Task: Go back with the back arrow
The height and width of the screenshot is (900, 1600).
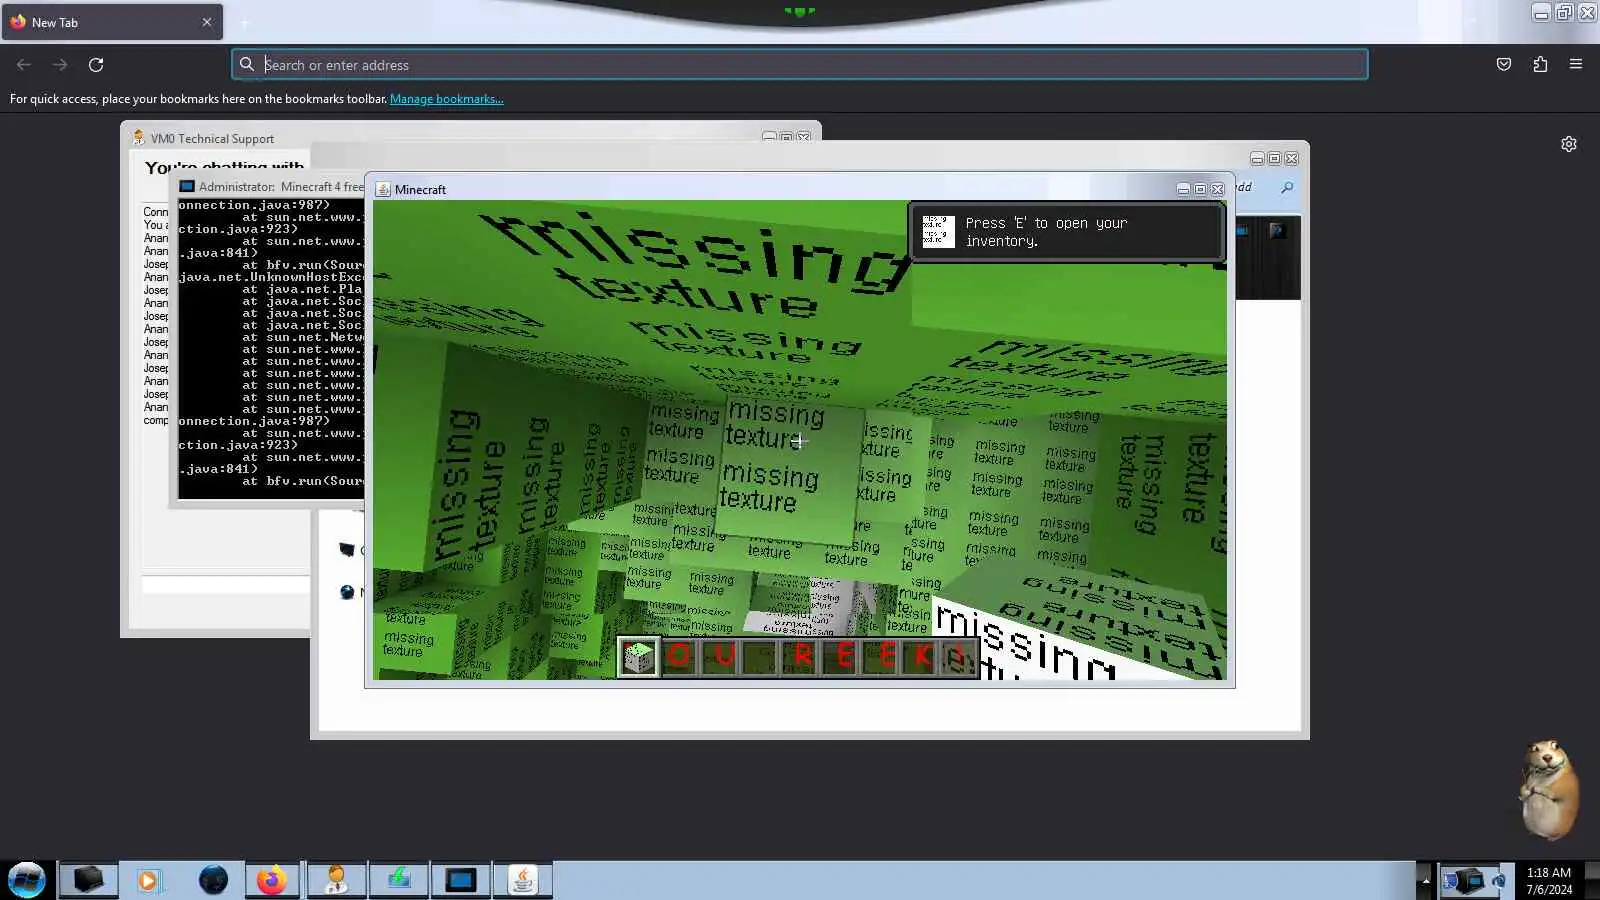Action: 24,65
